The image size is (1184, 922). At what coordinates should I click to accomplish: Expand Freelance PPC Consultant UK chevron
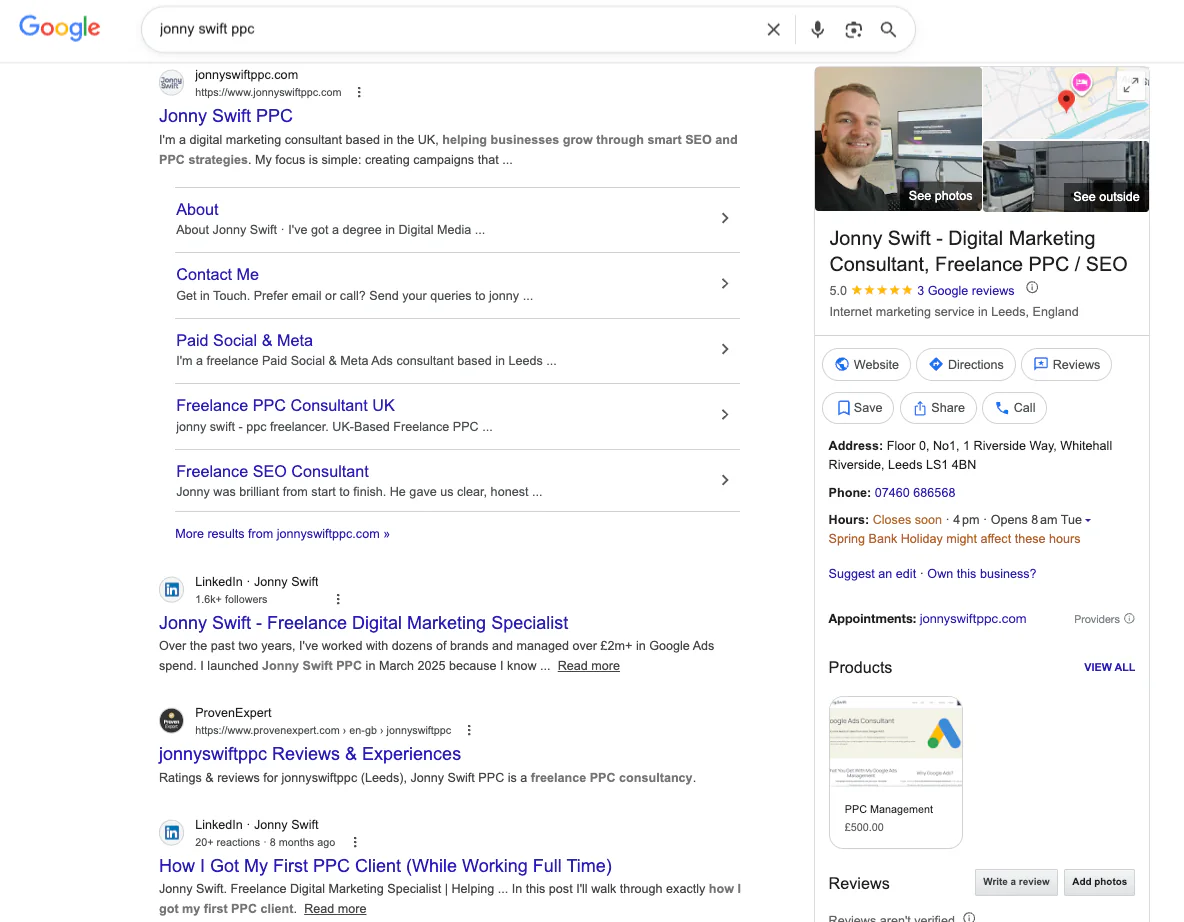coord(724,415)
